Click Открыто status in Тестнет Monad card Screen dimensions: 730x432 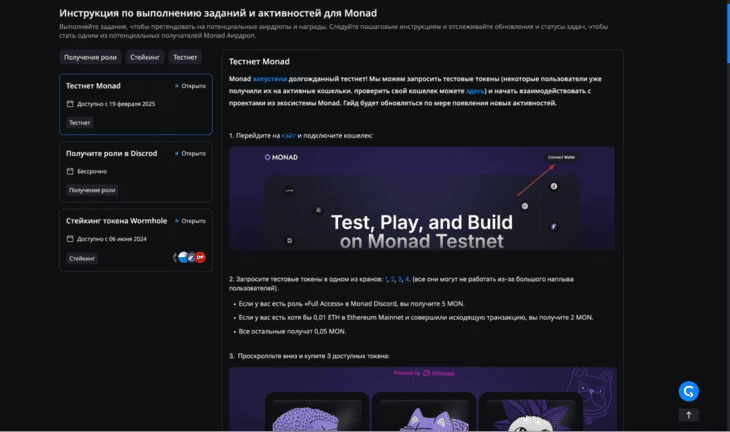193,86
